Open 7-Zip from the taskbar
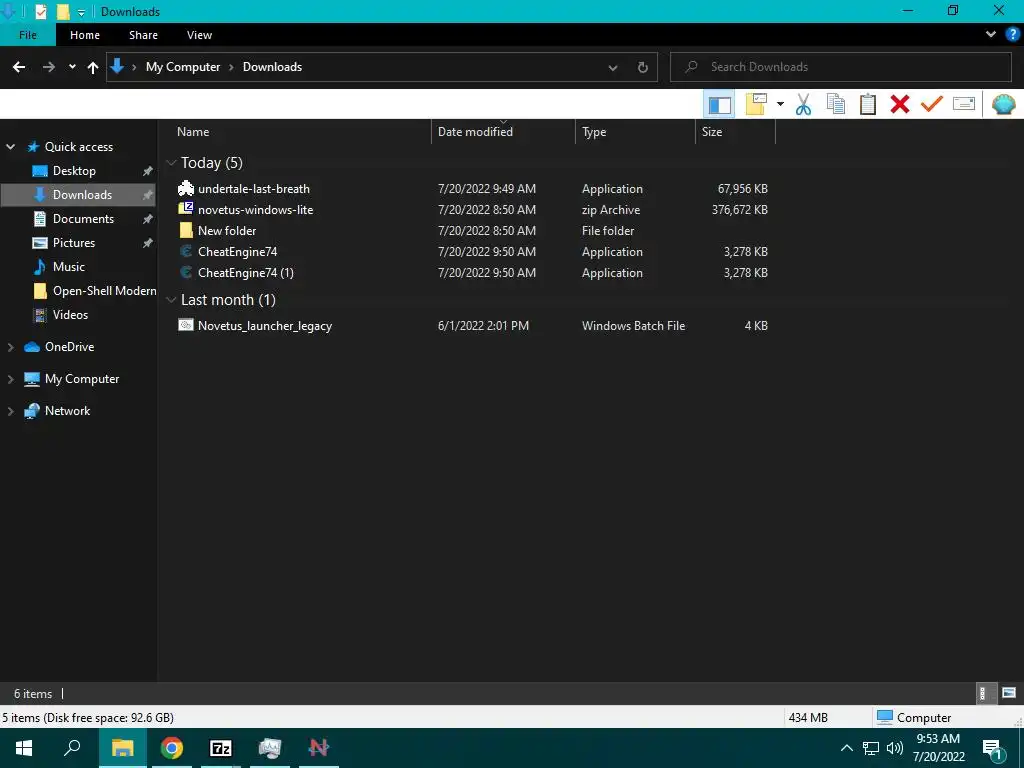 pos(221,748)
